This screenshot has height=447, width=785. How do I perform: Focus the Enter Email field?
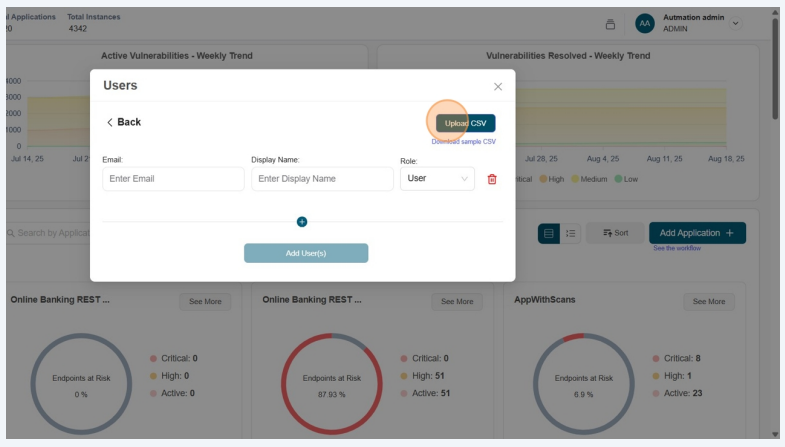[173, 178]
